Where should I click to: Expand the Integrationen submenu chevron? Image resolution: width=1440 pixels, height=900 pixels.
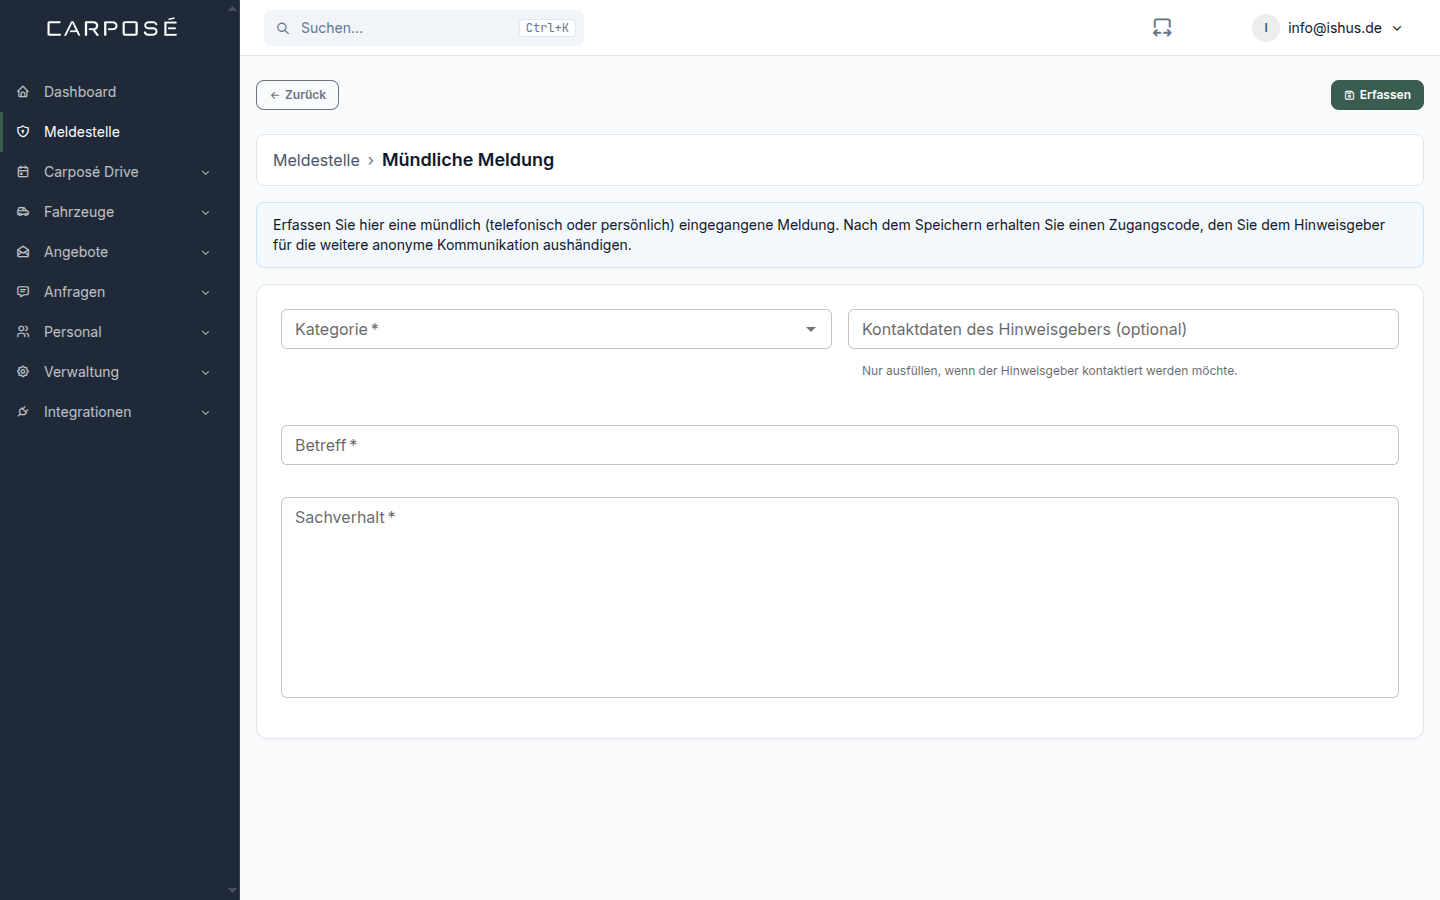(x=205, y=413)
